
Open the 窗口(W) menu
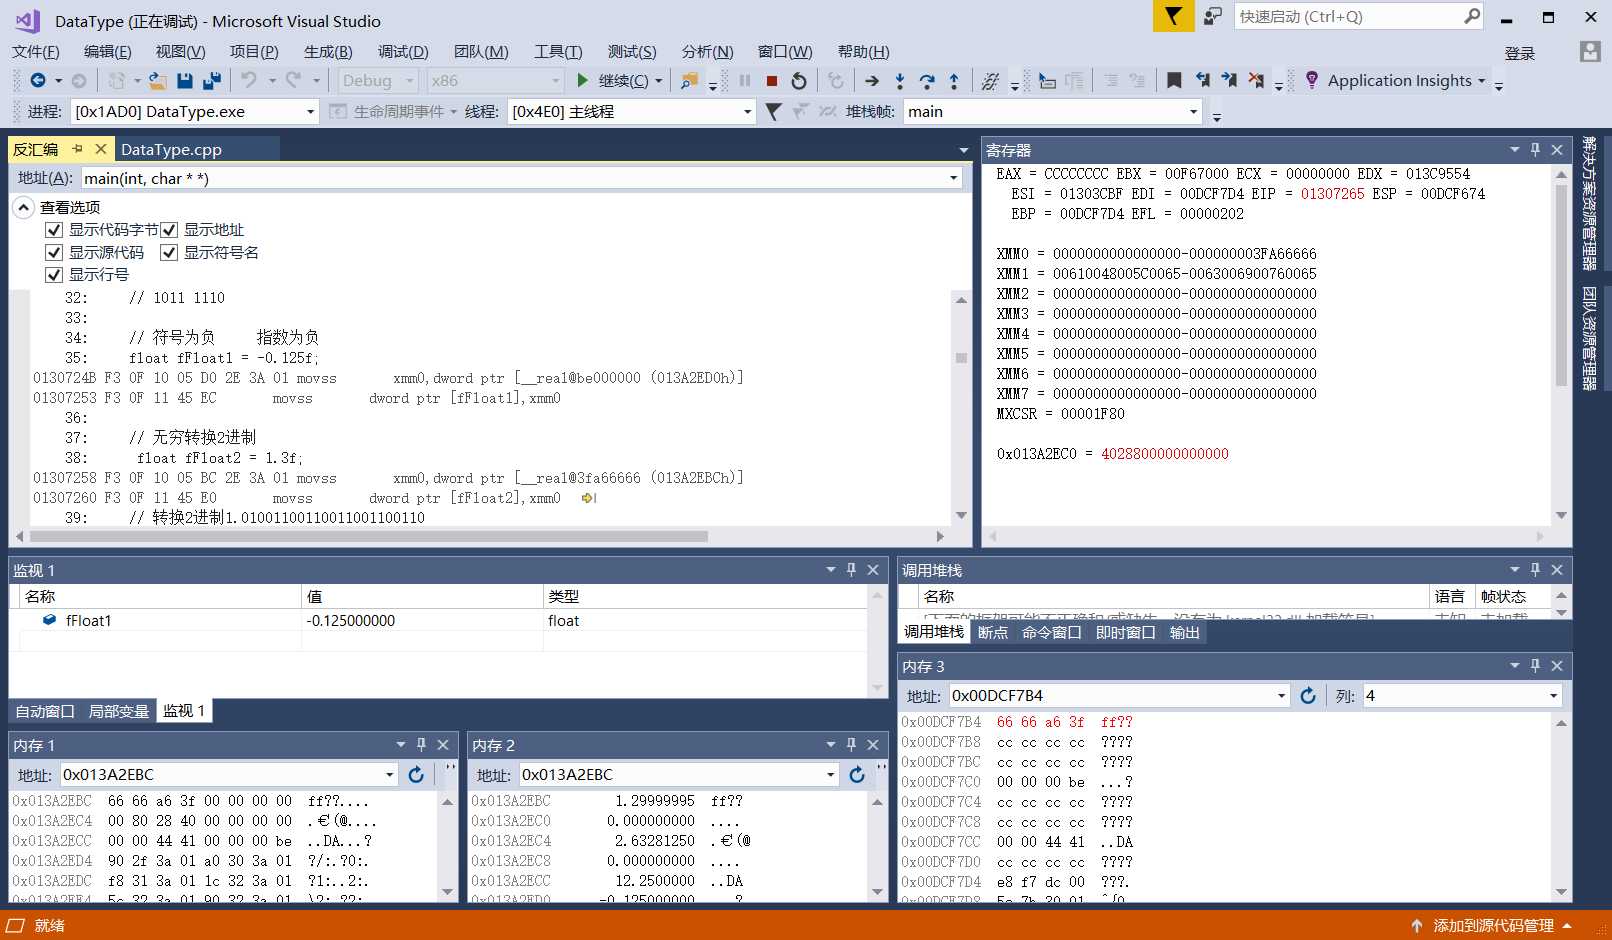(x=785, y=52)
